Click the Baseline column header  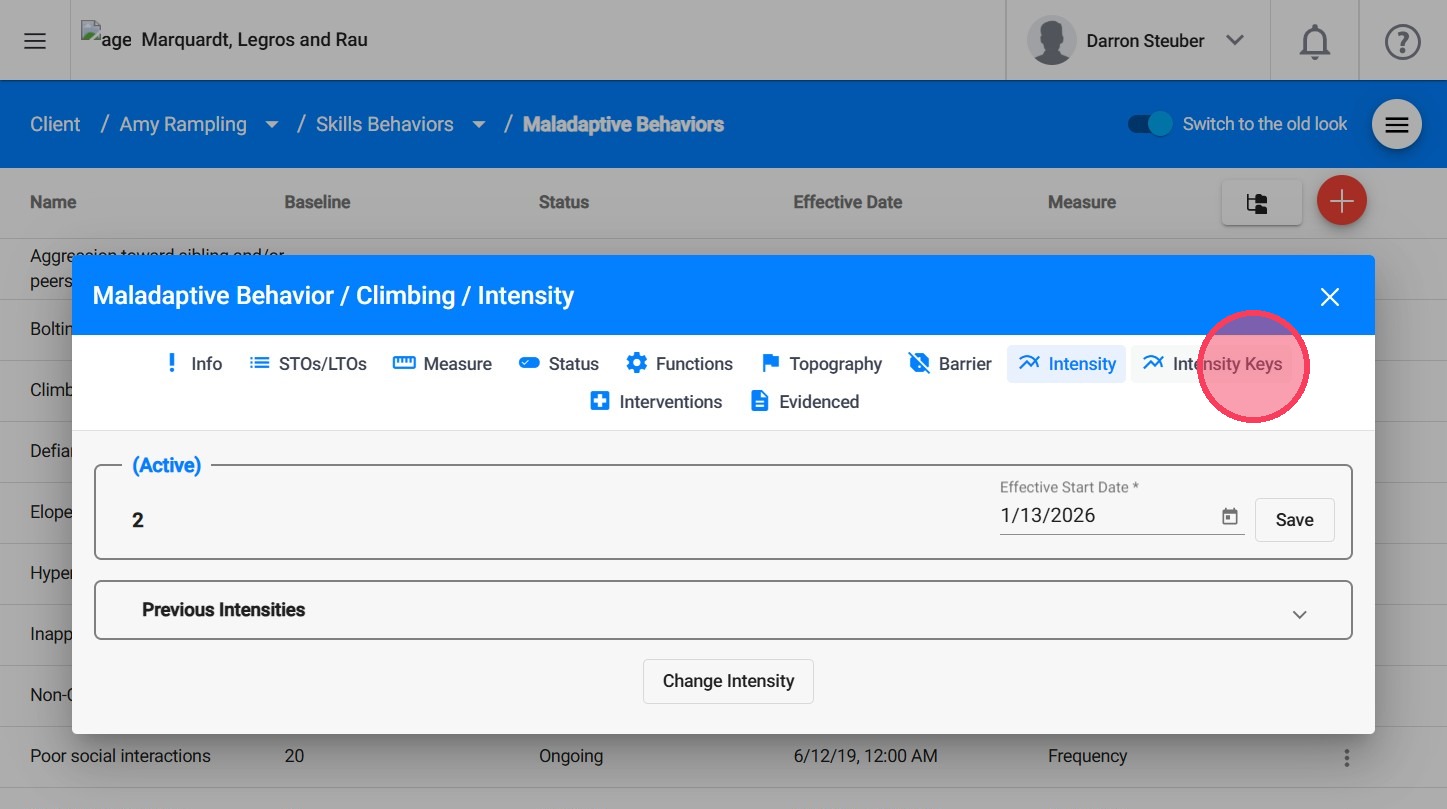tap(317, 202)
